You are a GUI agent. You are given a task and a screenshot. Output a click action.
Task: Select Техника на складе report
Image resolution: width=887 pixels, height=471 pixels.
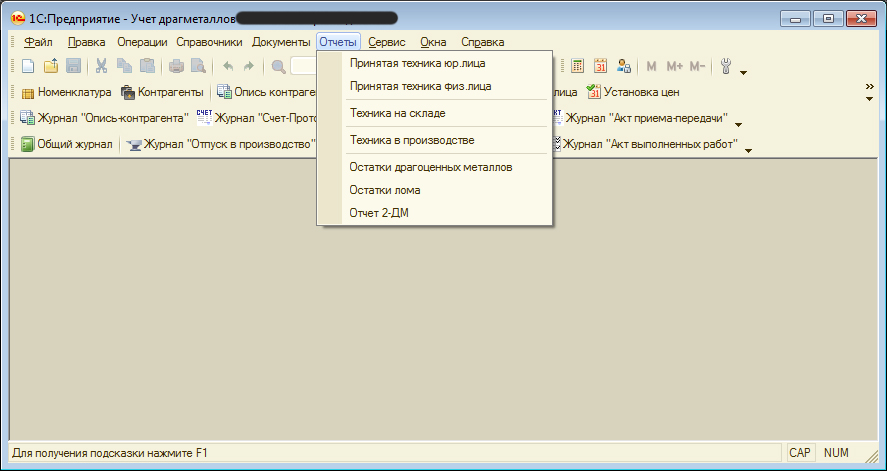397,113
